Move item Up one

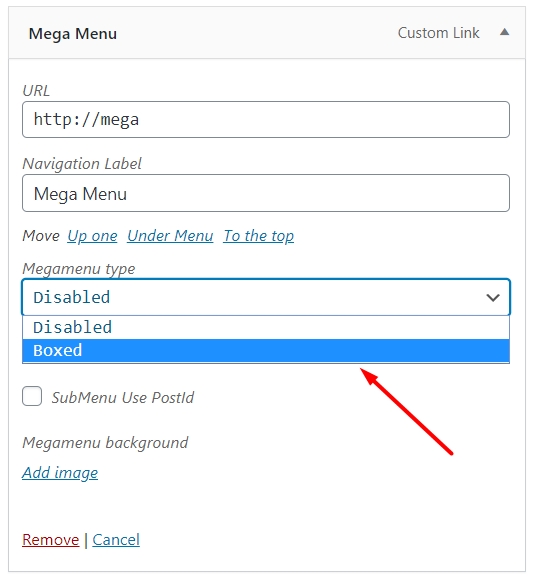click(x=92, y=236)
